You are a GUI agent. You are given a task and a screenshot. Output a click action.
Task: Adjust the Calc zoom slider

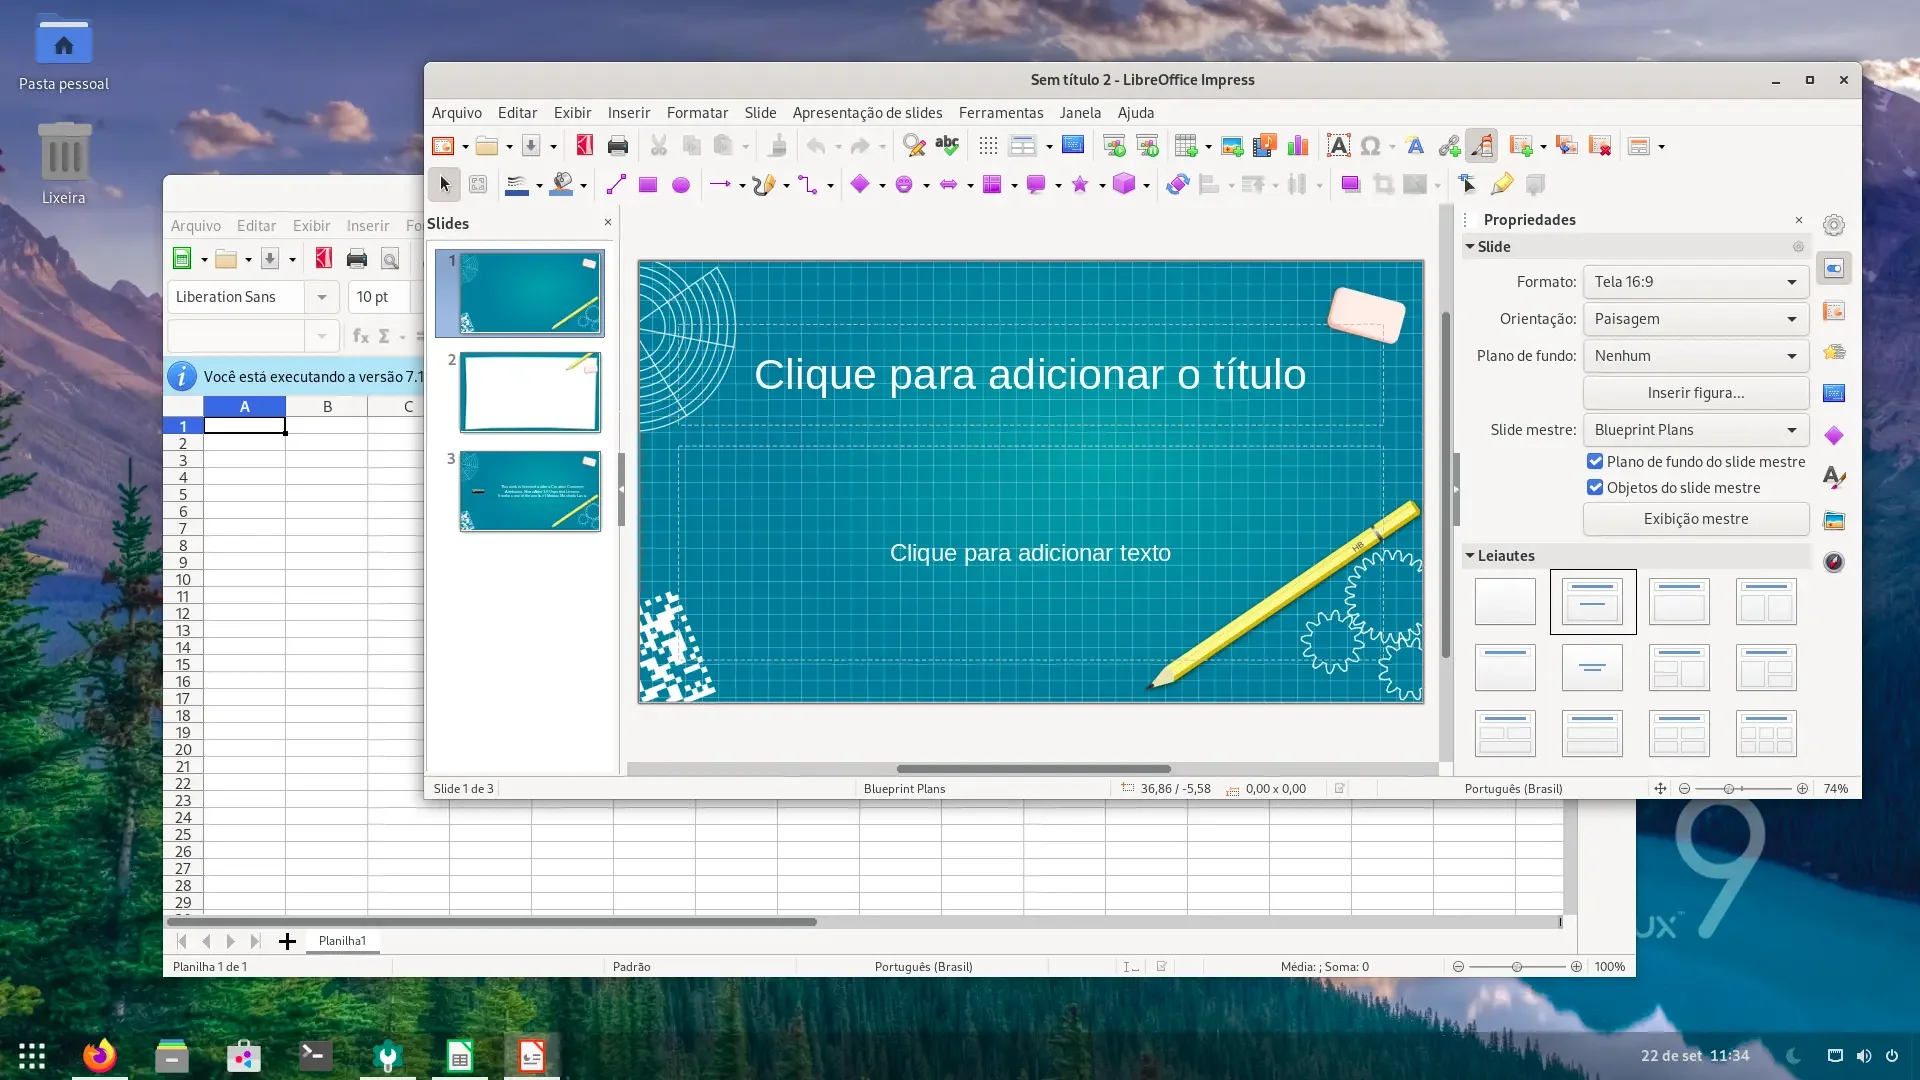(x=1517, y=967)
